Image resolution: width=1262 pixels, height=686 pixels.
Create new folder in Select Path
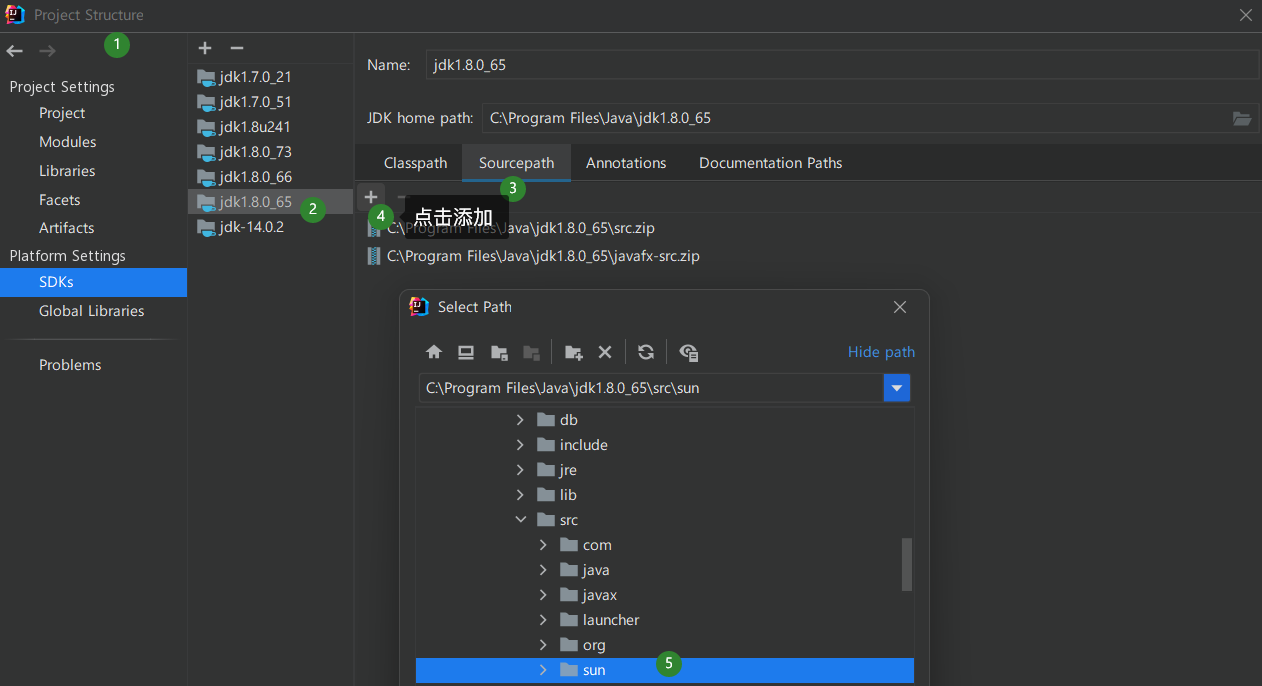[573, 352]
